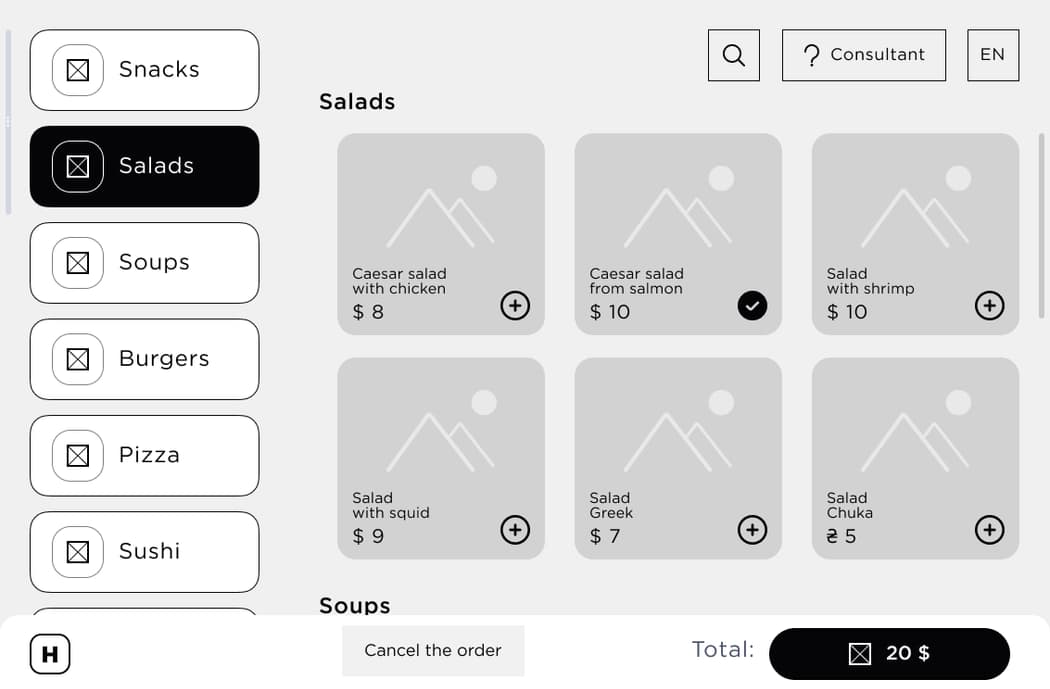Select the Soups category
Screen dimensions: 1050x689
[145, 263]
